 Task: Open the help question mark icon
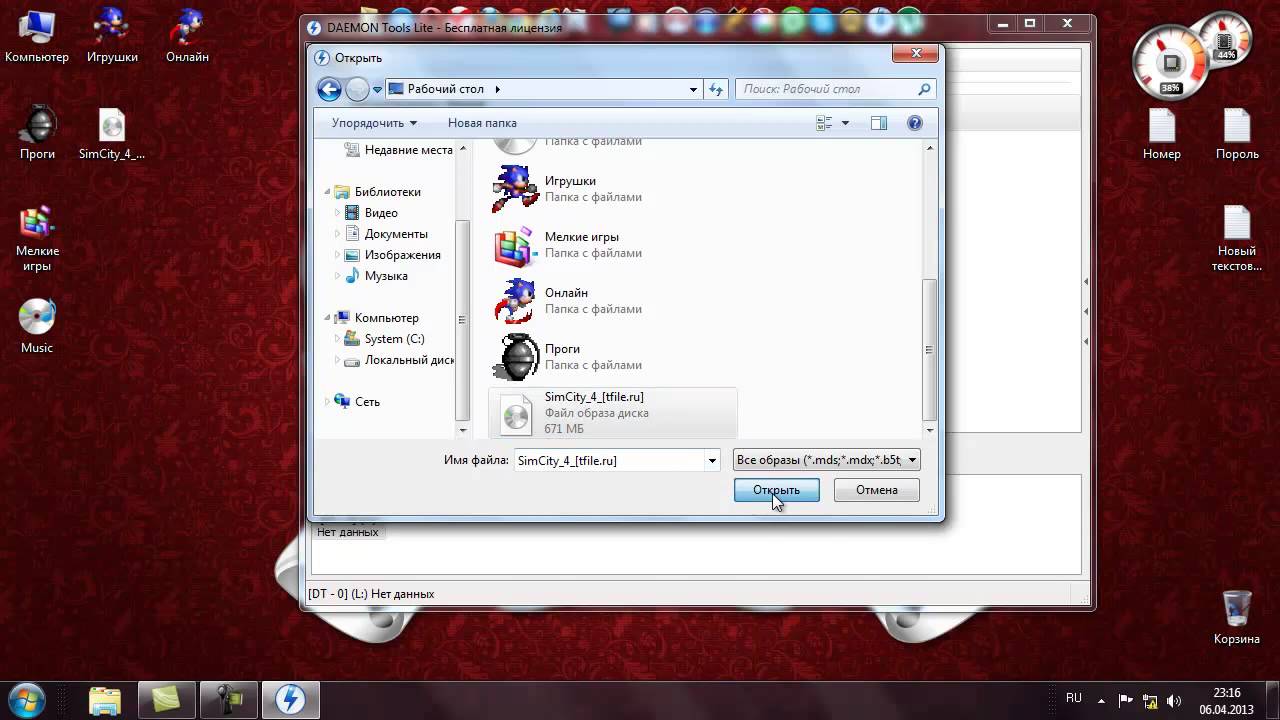(914, 123)
